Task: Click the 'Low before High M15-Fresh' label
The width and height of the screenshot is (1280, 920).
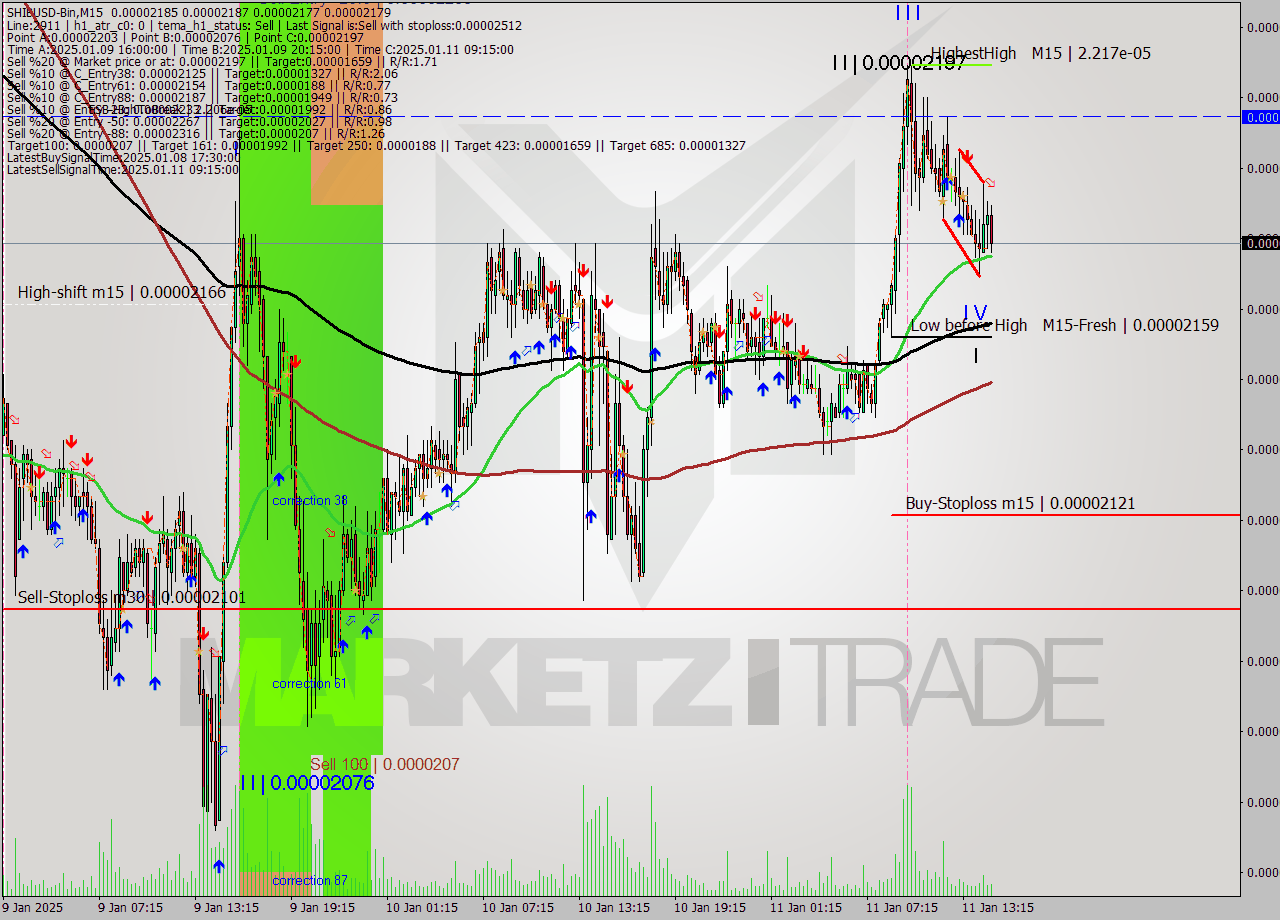Action: 1064,325
